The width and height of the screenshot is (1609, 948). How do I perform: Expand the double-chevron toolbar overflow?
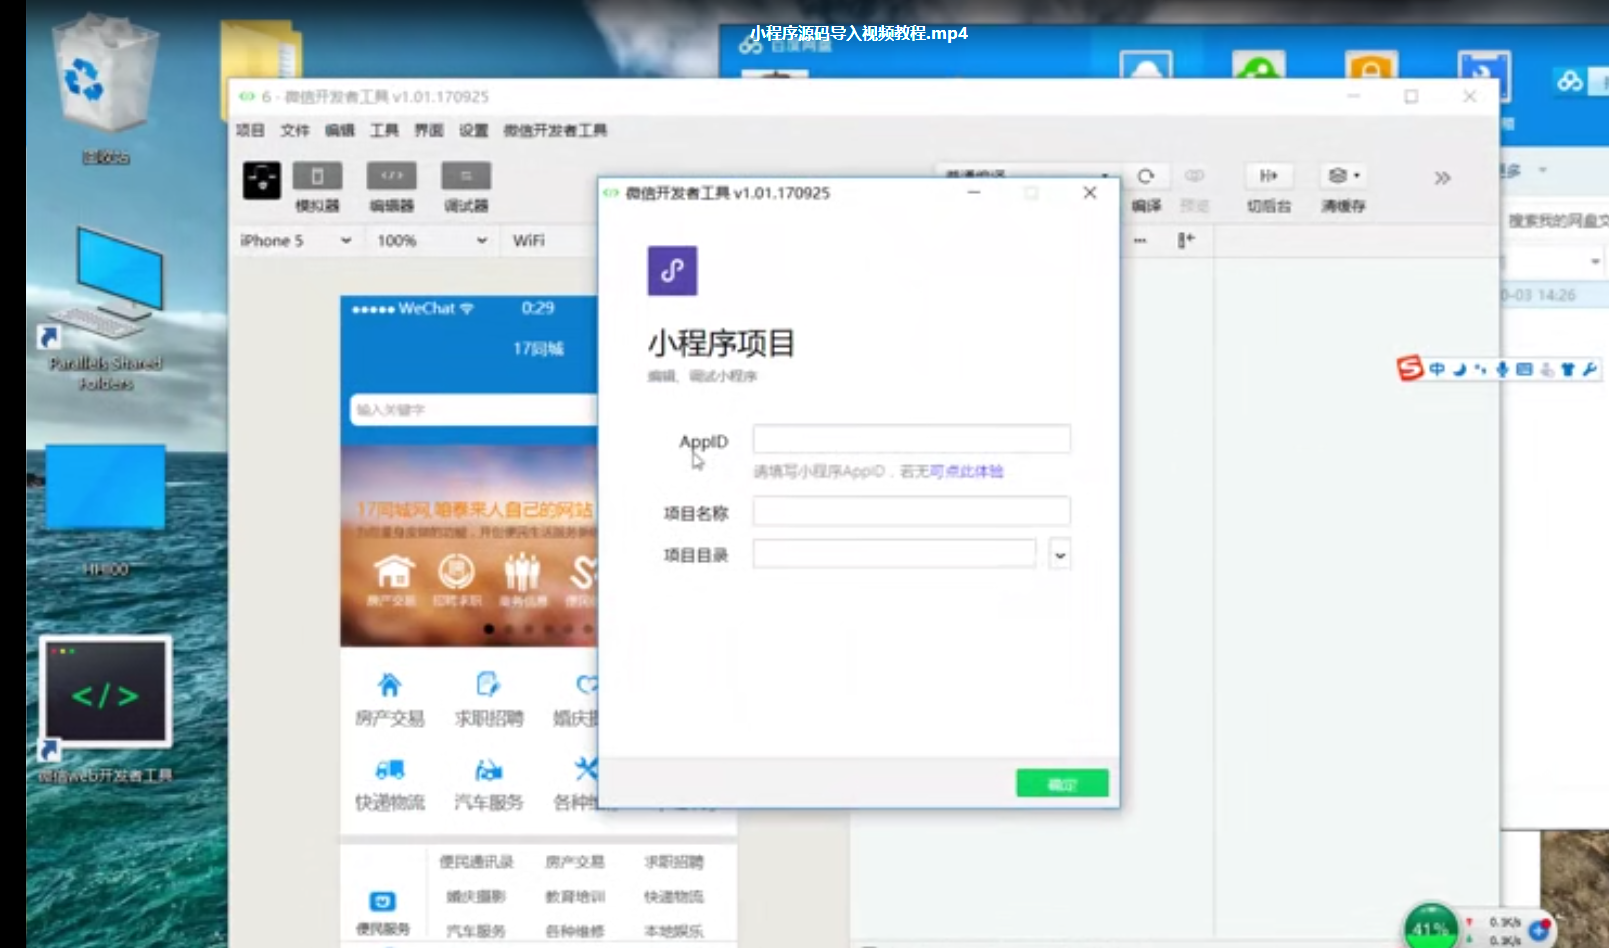(x=1442, y=178)
